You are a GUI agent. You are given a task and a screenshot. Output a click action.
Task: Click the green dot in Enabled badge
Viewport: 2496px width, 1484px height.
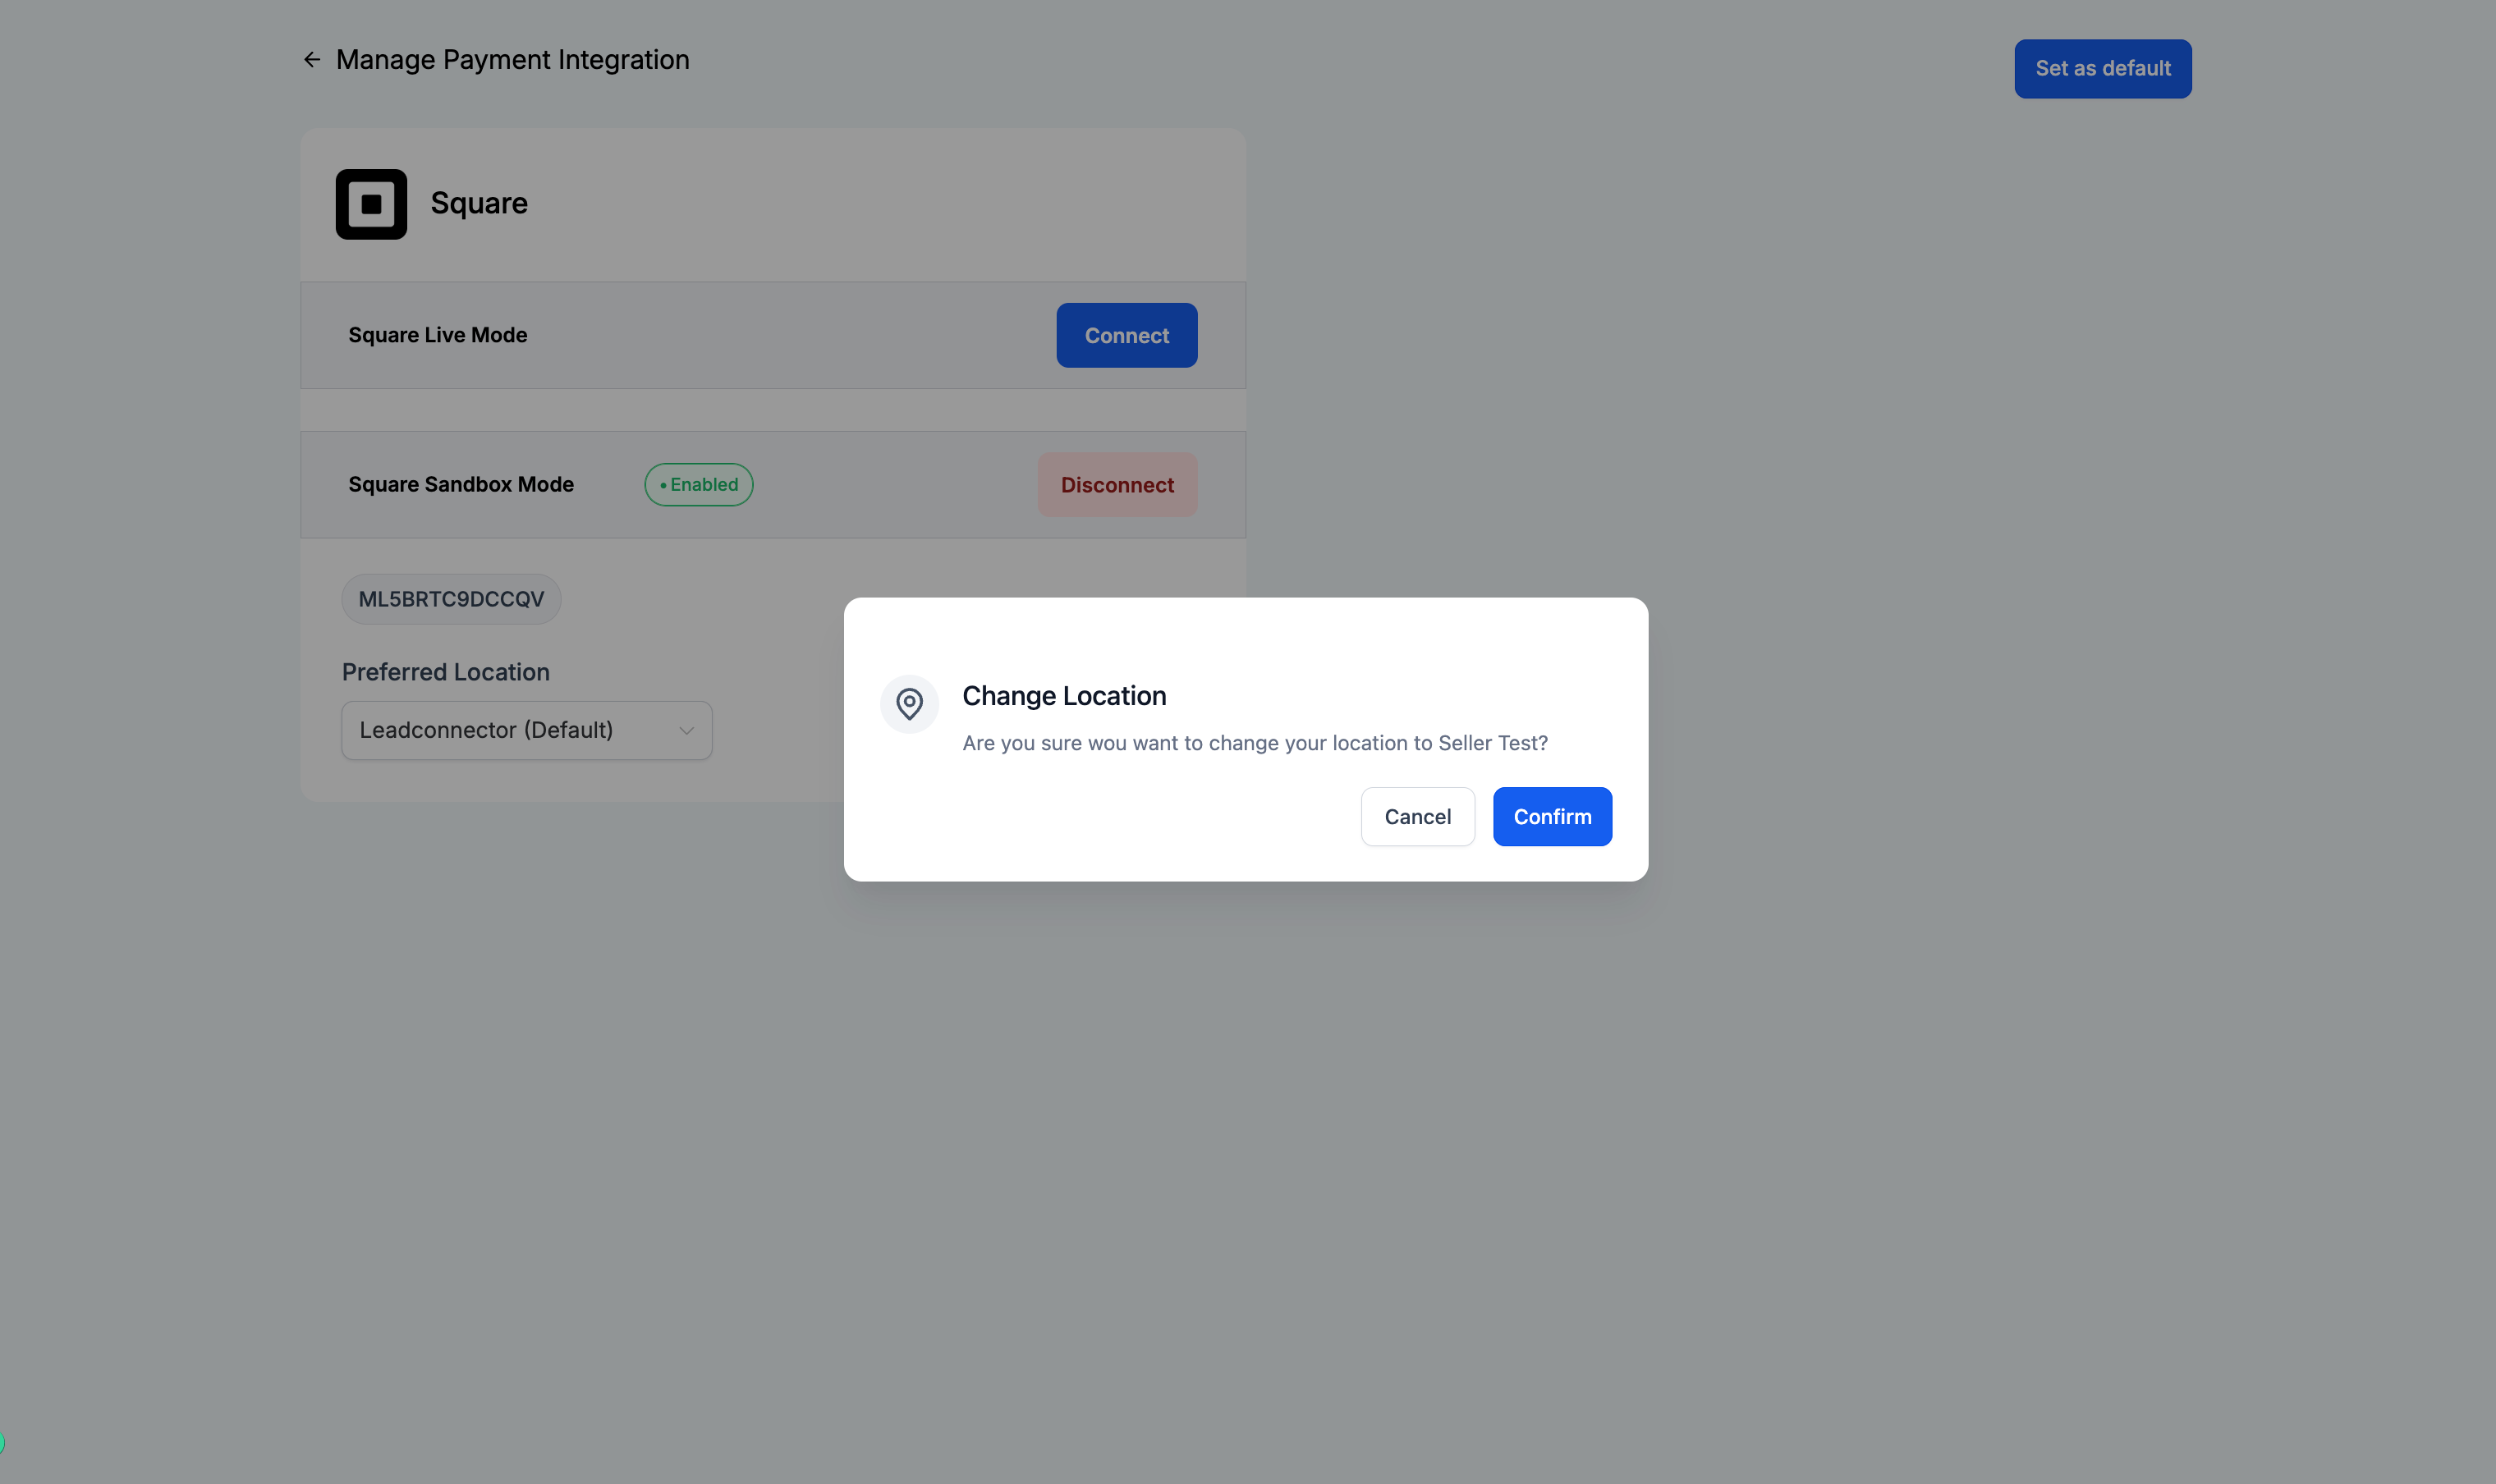tap(663, 486)
